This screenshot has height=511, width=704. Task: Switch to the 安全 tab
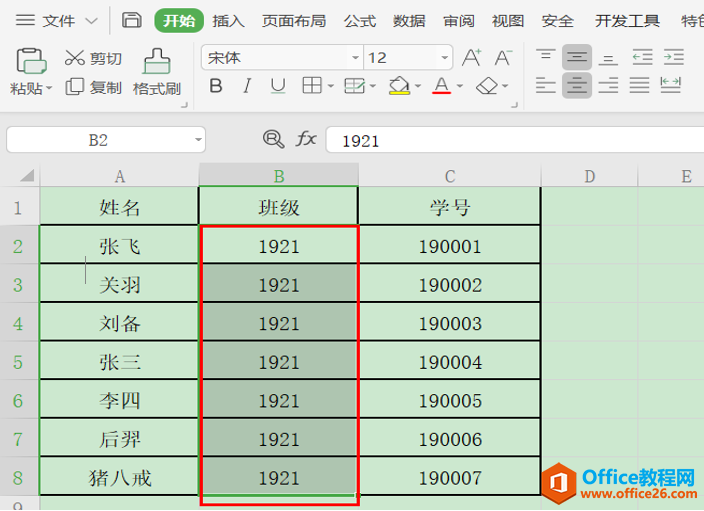[x=557, y=21]
